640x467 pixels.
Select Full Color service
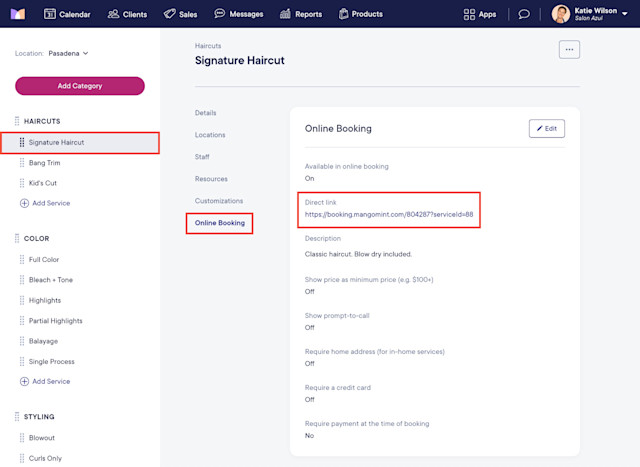tap(44, 259)
